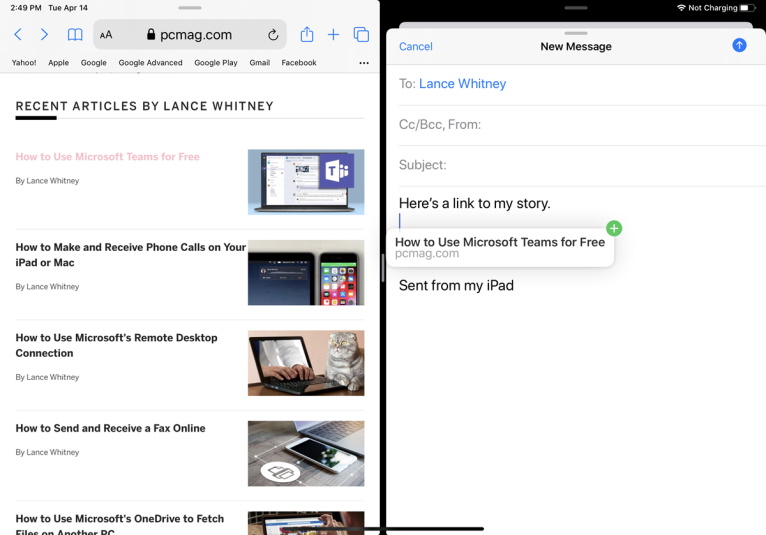Screen dimensions: 766x535
Task: Open the Remote Desktop Connection article
Action: (116, 345)
